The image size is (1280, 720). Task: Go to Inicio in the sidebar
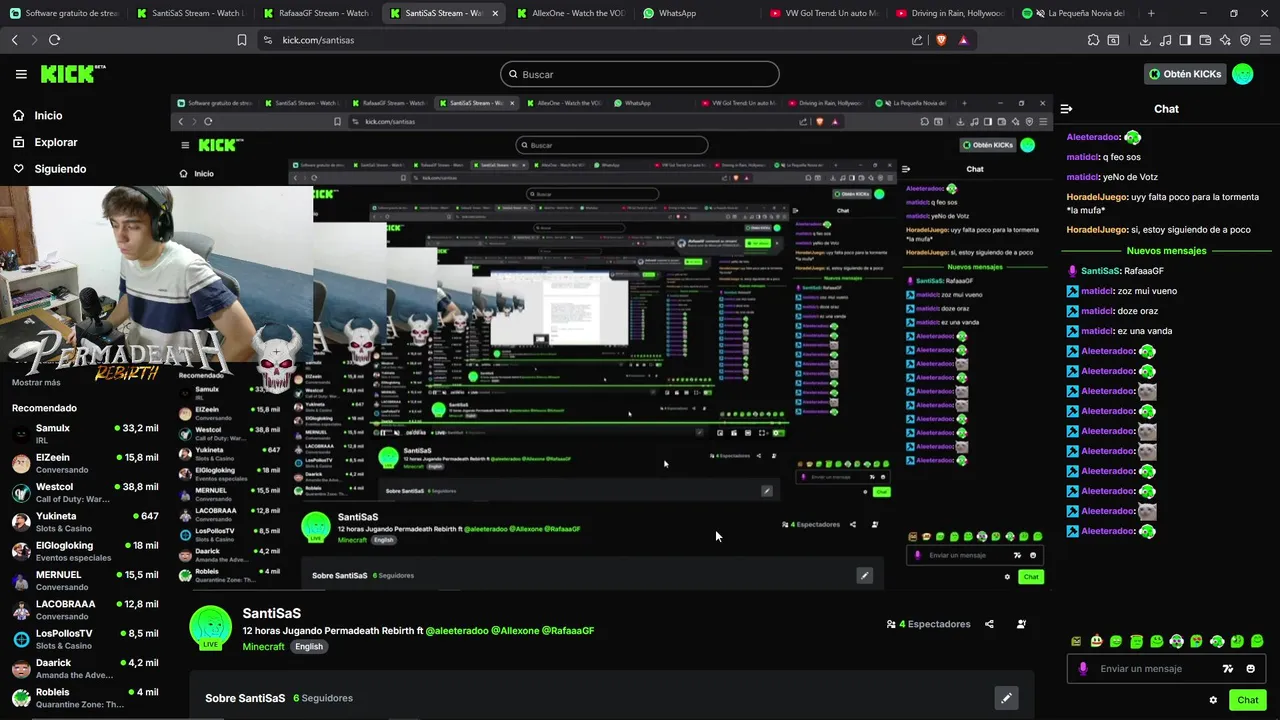pyautogui.click(x=38, y=115)
